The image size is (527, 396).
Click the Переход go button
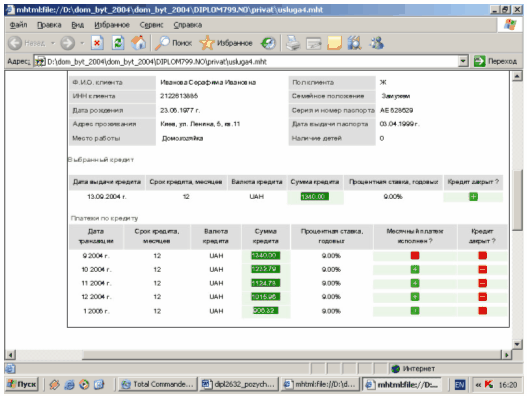pyautogui.click(x=495, y=61)
